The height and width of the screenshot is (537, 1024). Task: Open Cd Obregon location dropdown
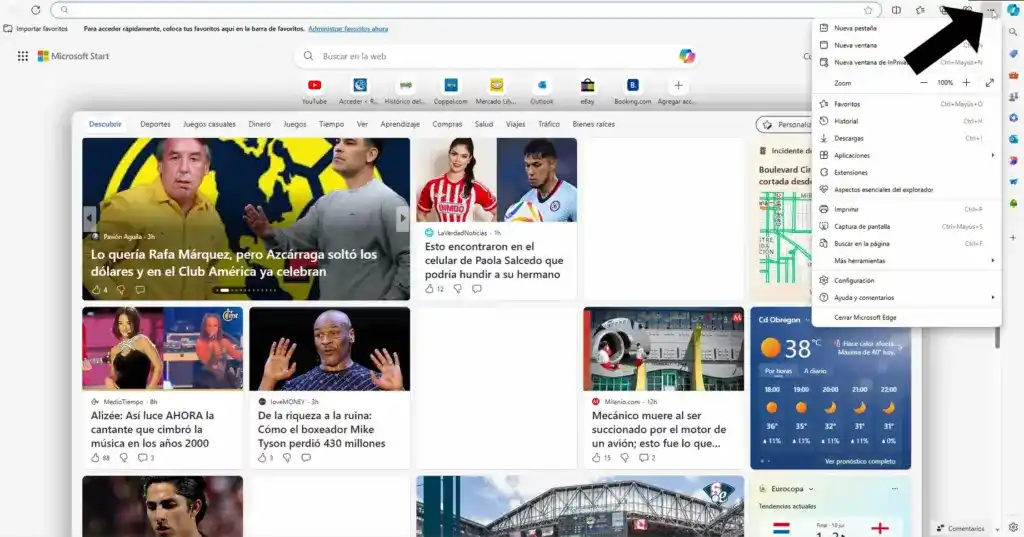(807, 320)
